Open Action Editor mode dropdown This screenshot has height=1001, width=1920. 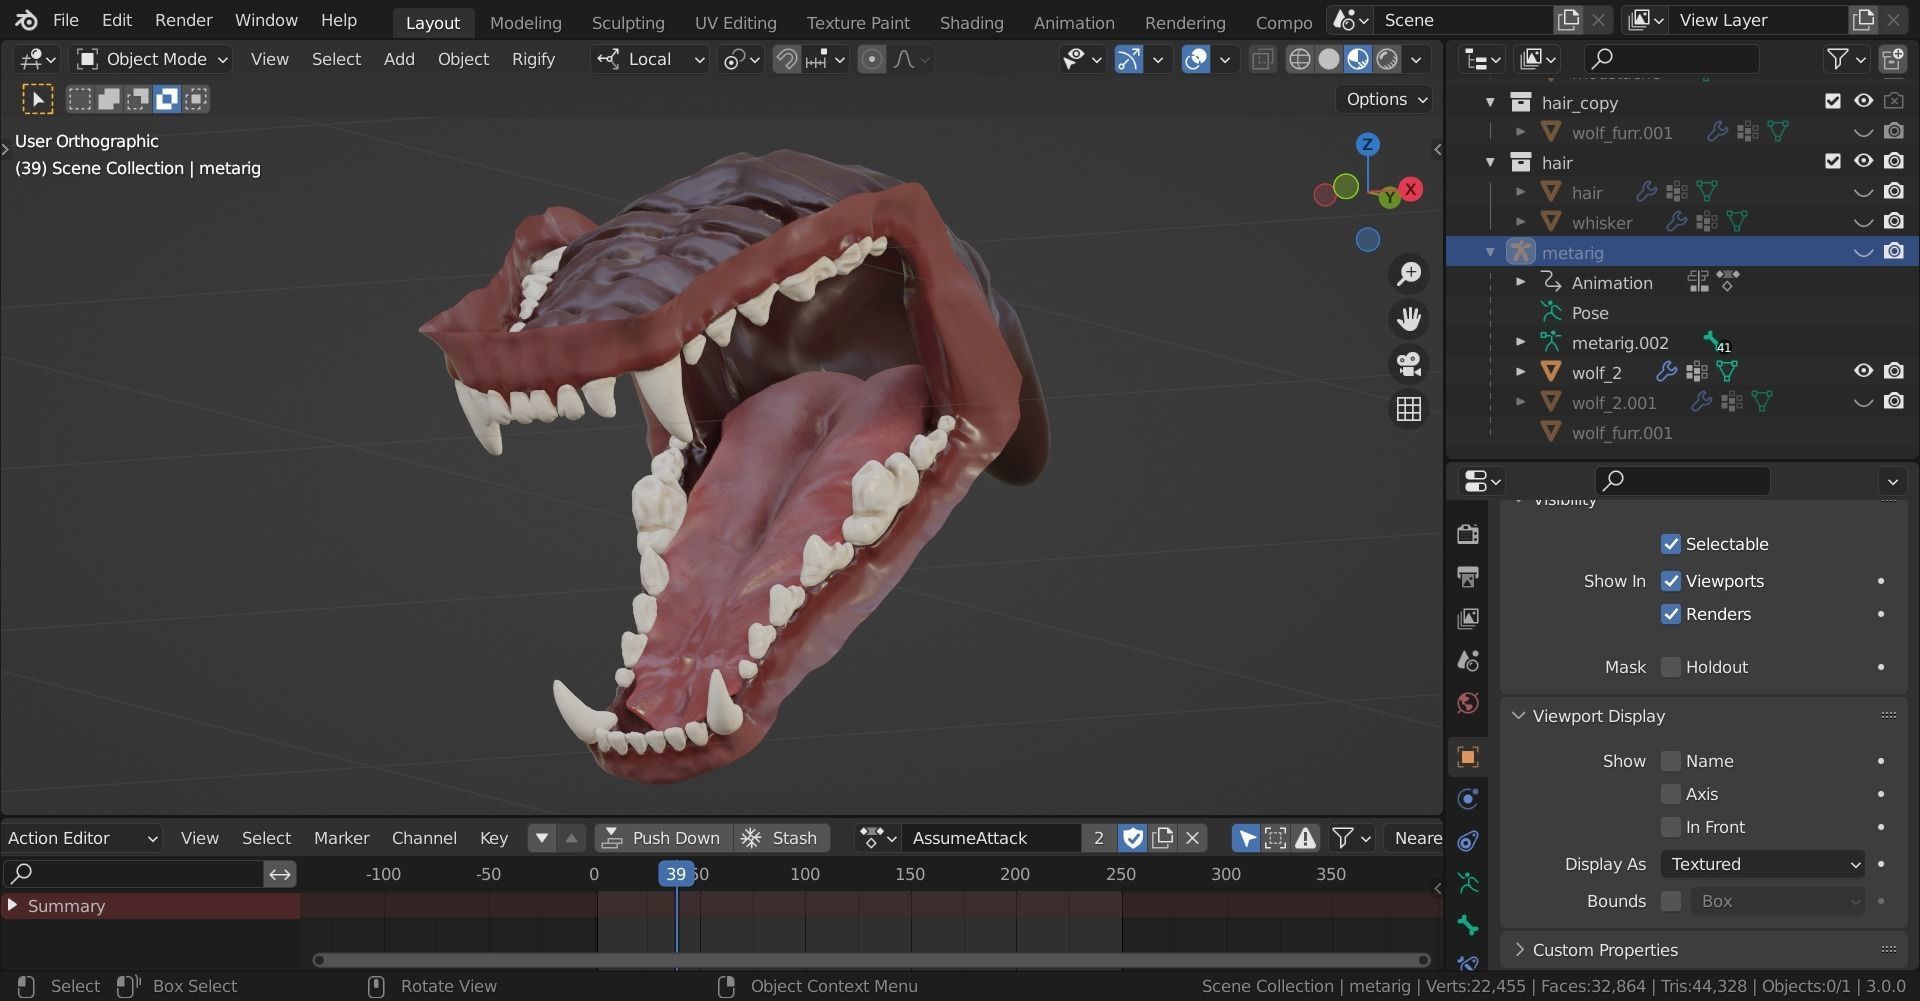82,838
